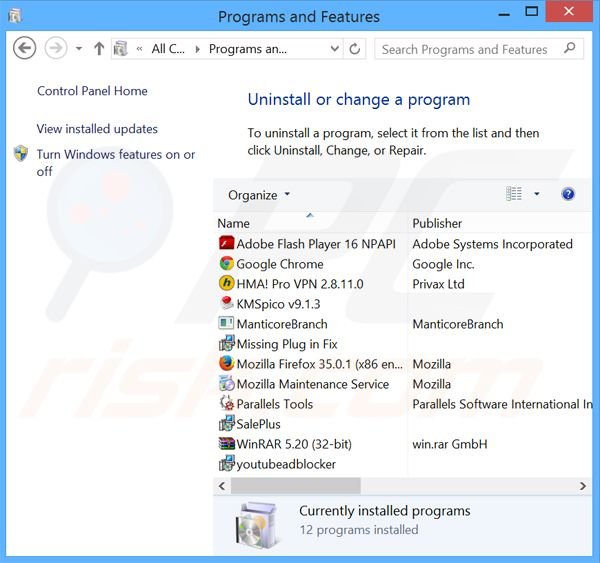Select the SalePlus entry

(258, 424)
